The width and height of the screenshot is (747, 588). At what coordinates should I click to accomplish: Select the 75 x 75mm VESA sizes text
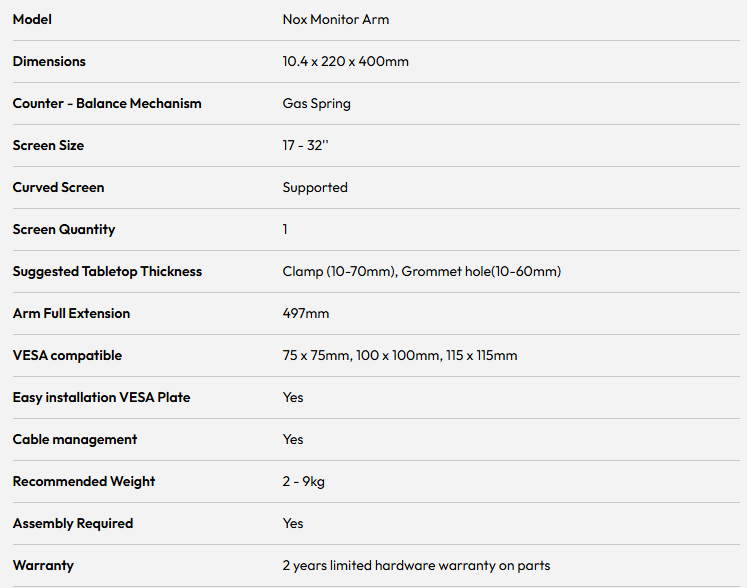pos(400,355)
